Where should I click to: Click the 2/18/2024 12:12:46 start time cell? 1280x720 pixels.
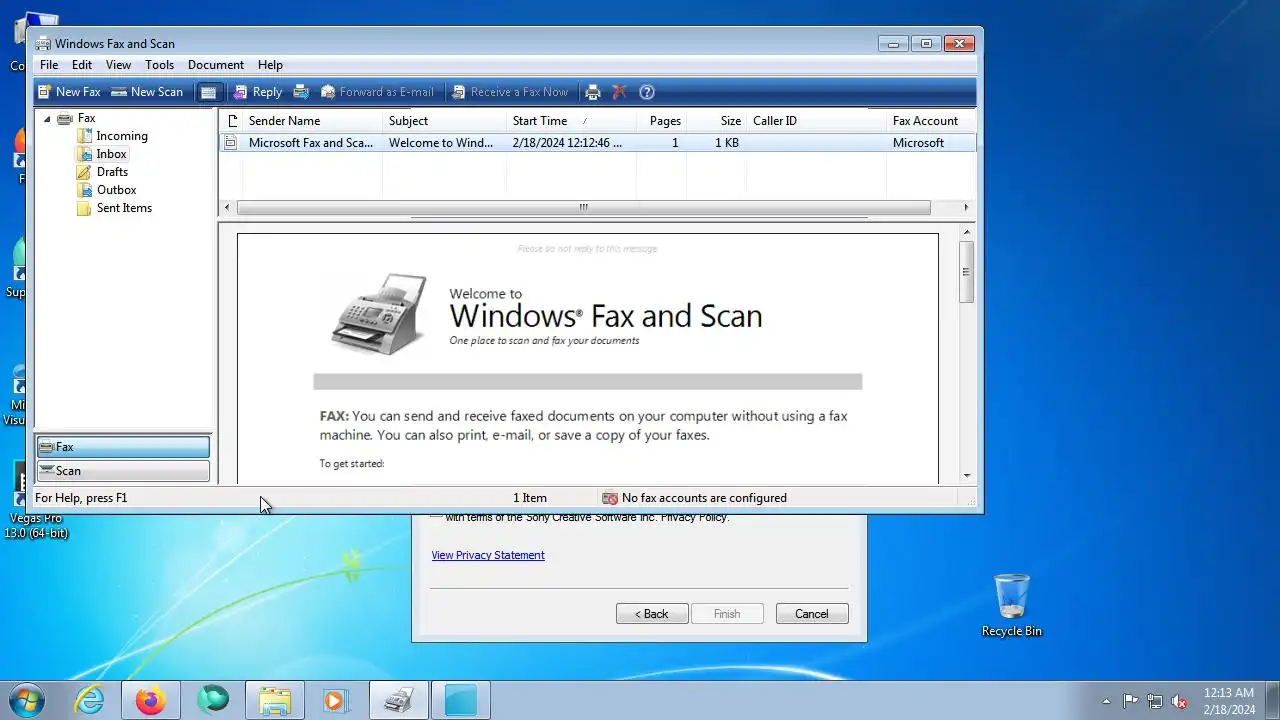[567, 143]
